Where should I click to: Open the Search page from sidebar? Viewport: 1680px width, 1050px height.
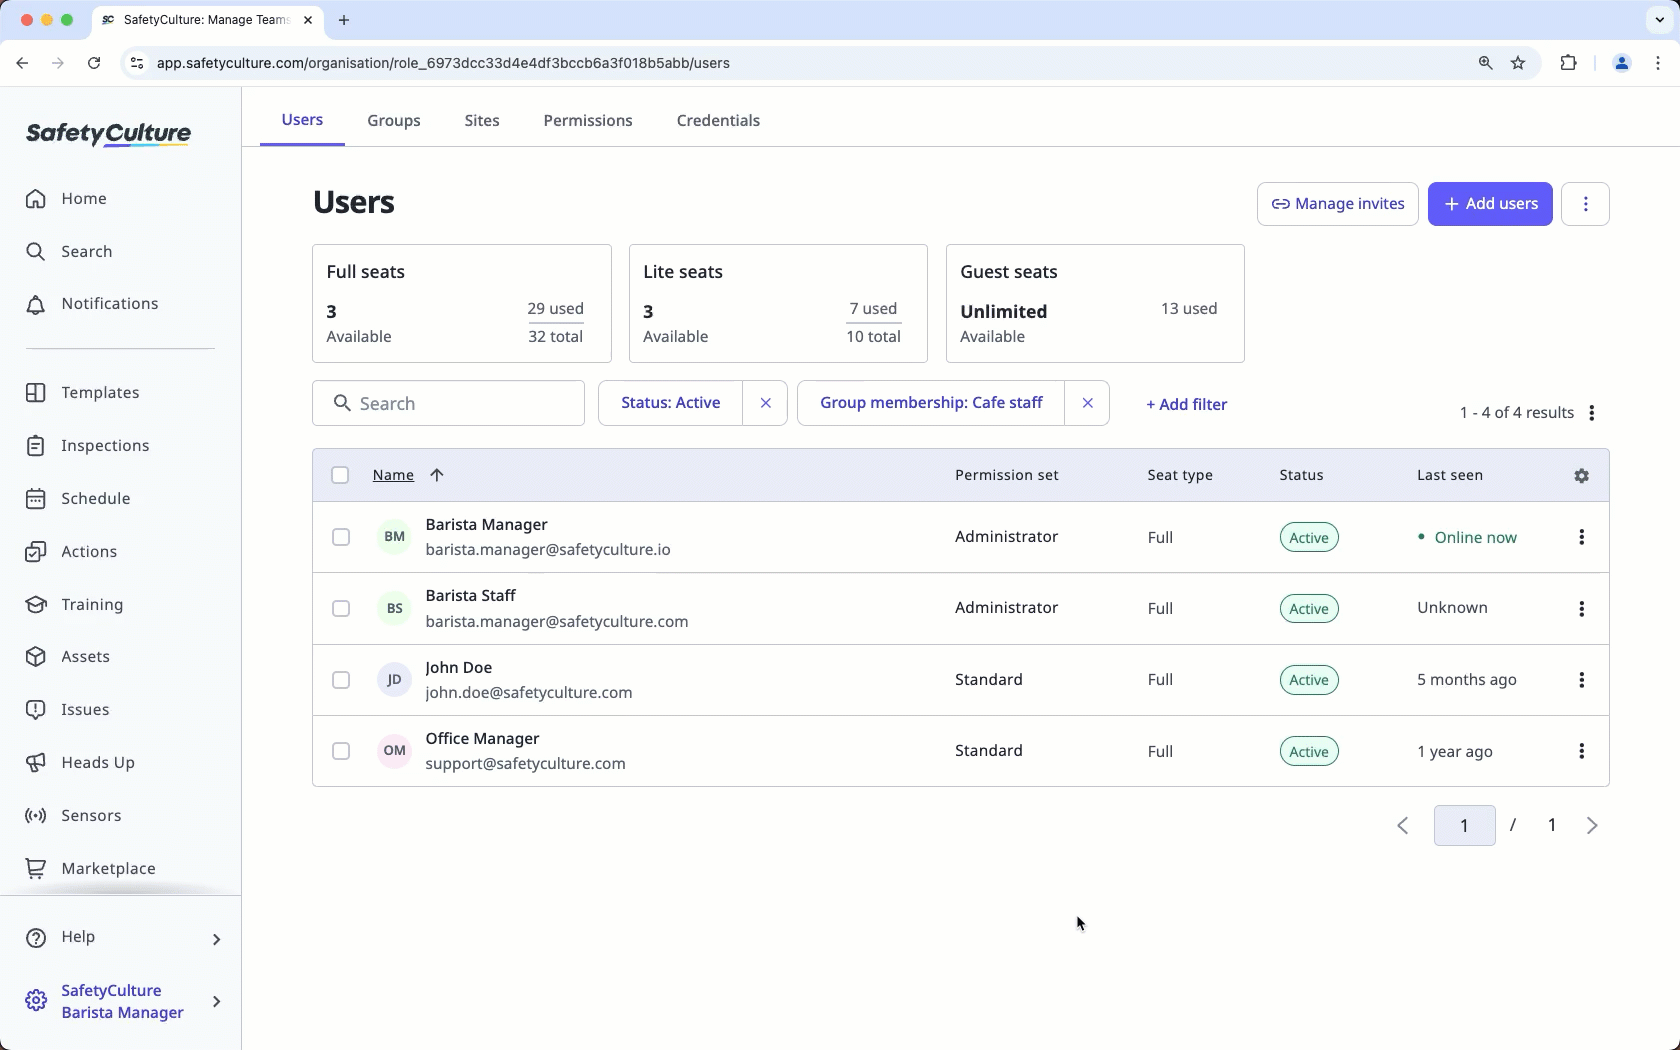pos(68,251)
